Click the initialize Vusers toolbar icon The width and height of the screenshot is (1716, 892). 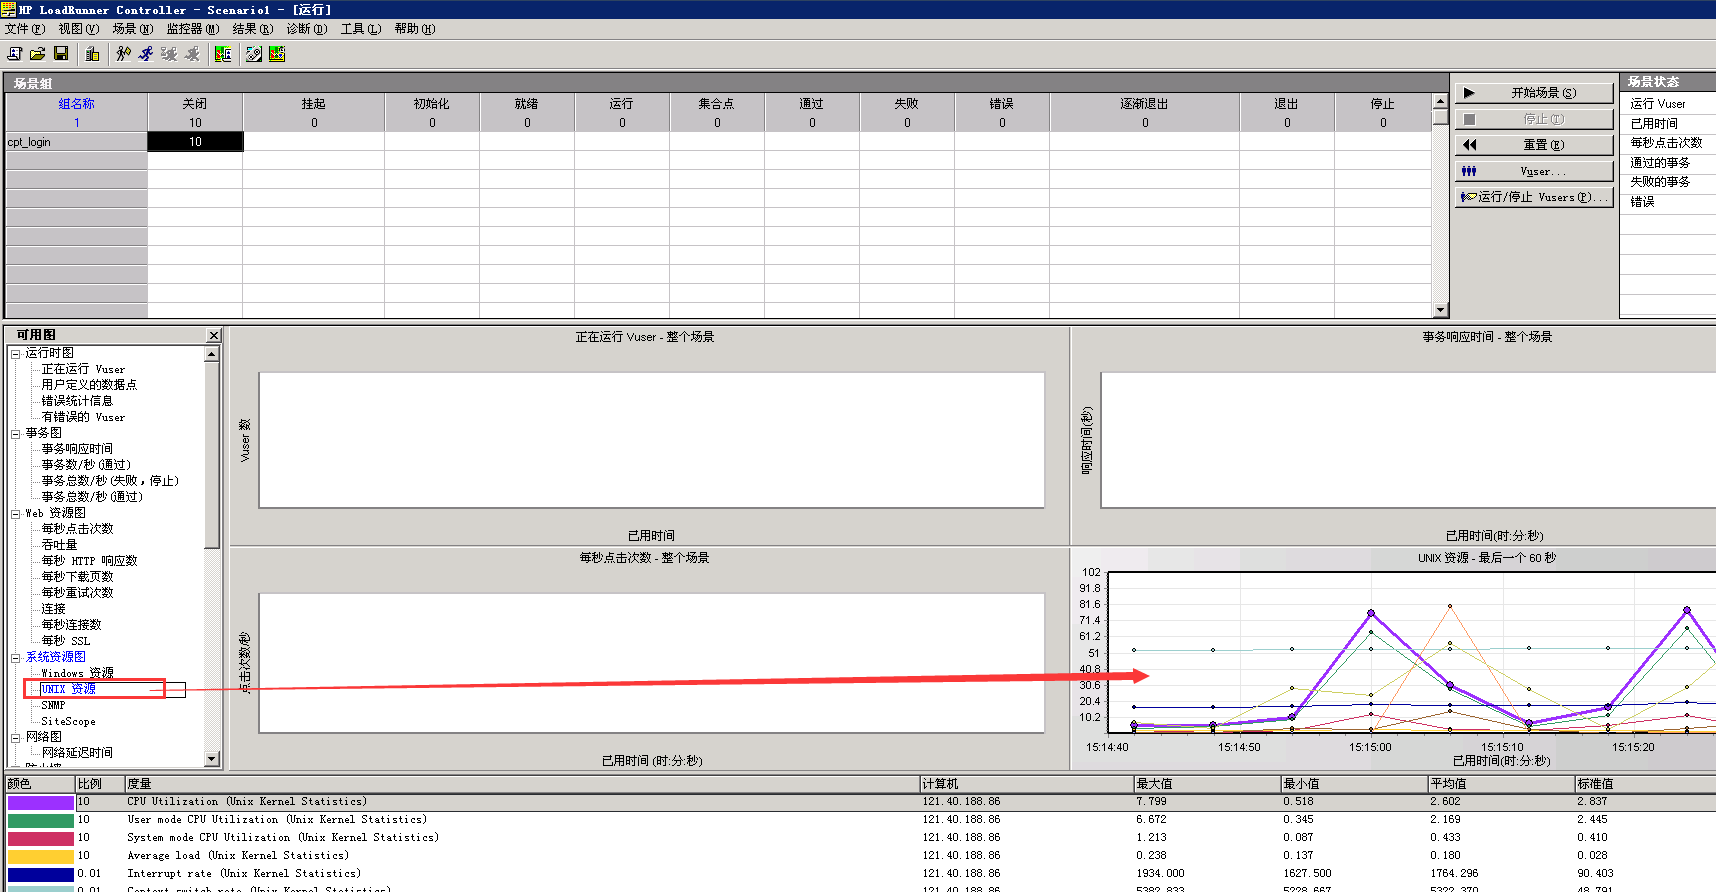pyautogui.click(x=124, y=53)
